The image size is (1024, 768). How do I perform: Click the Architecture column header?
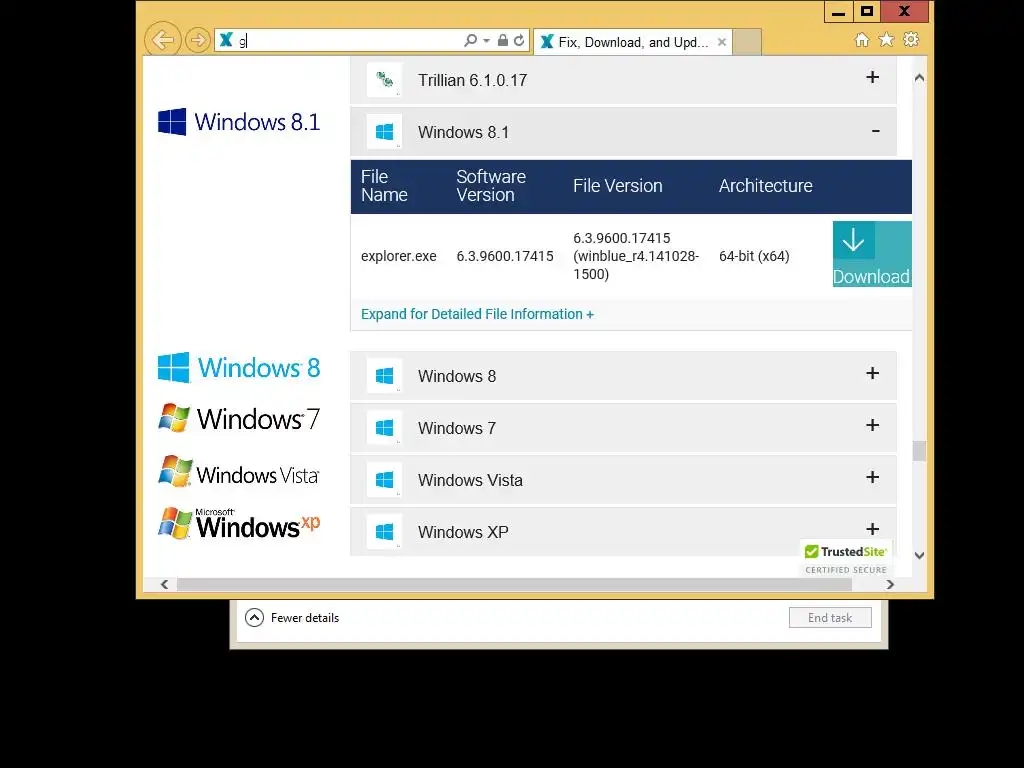pyautogui.click(x=765, y=186)
